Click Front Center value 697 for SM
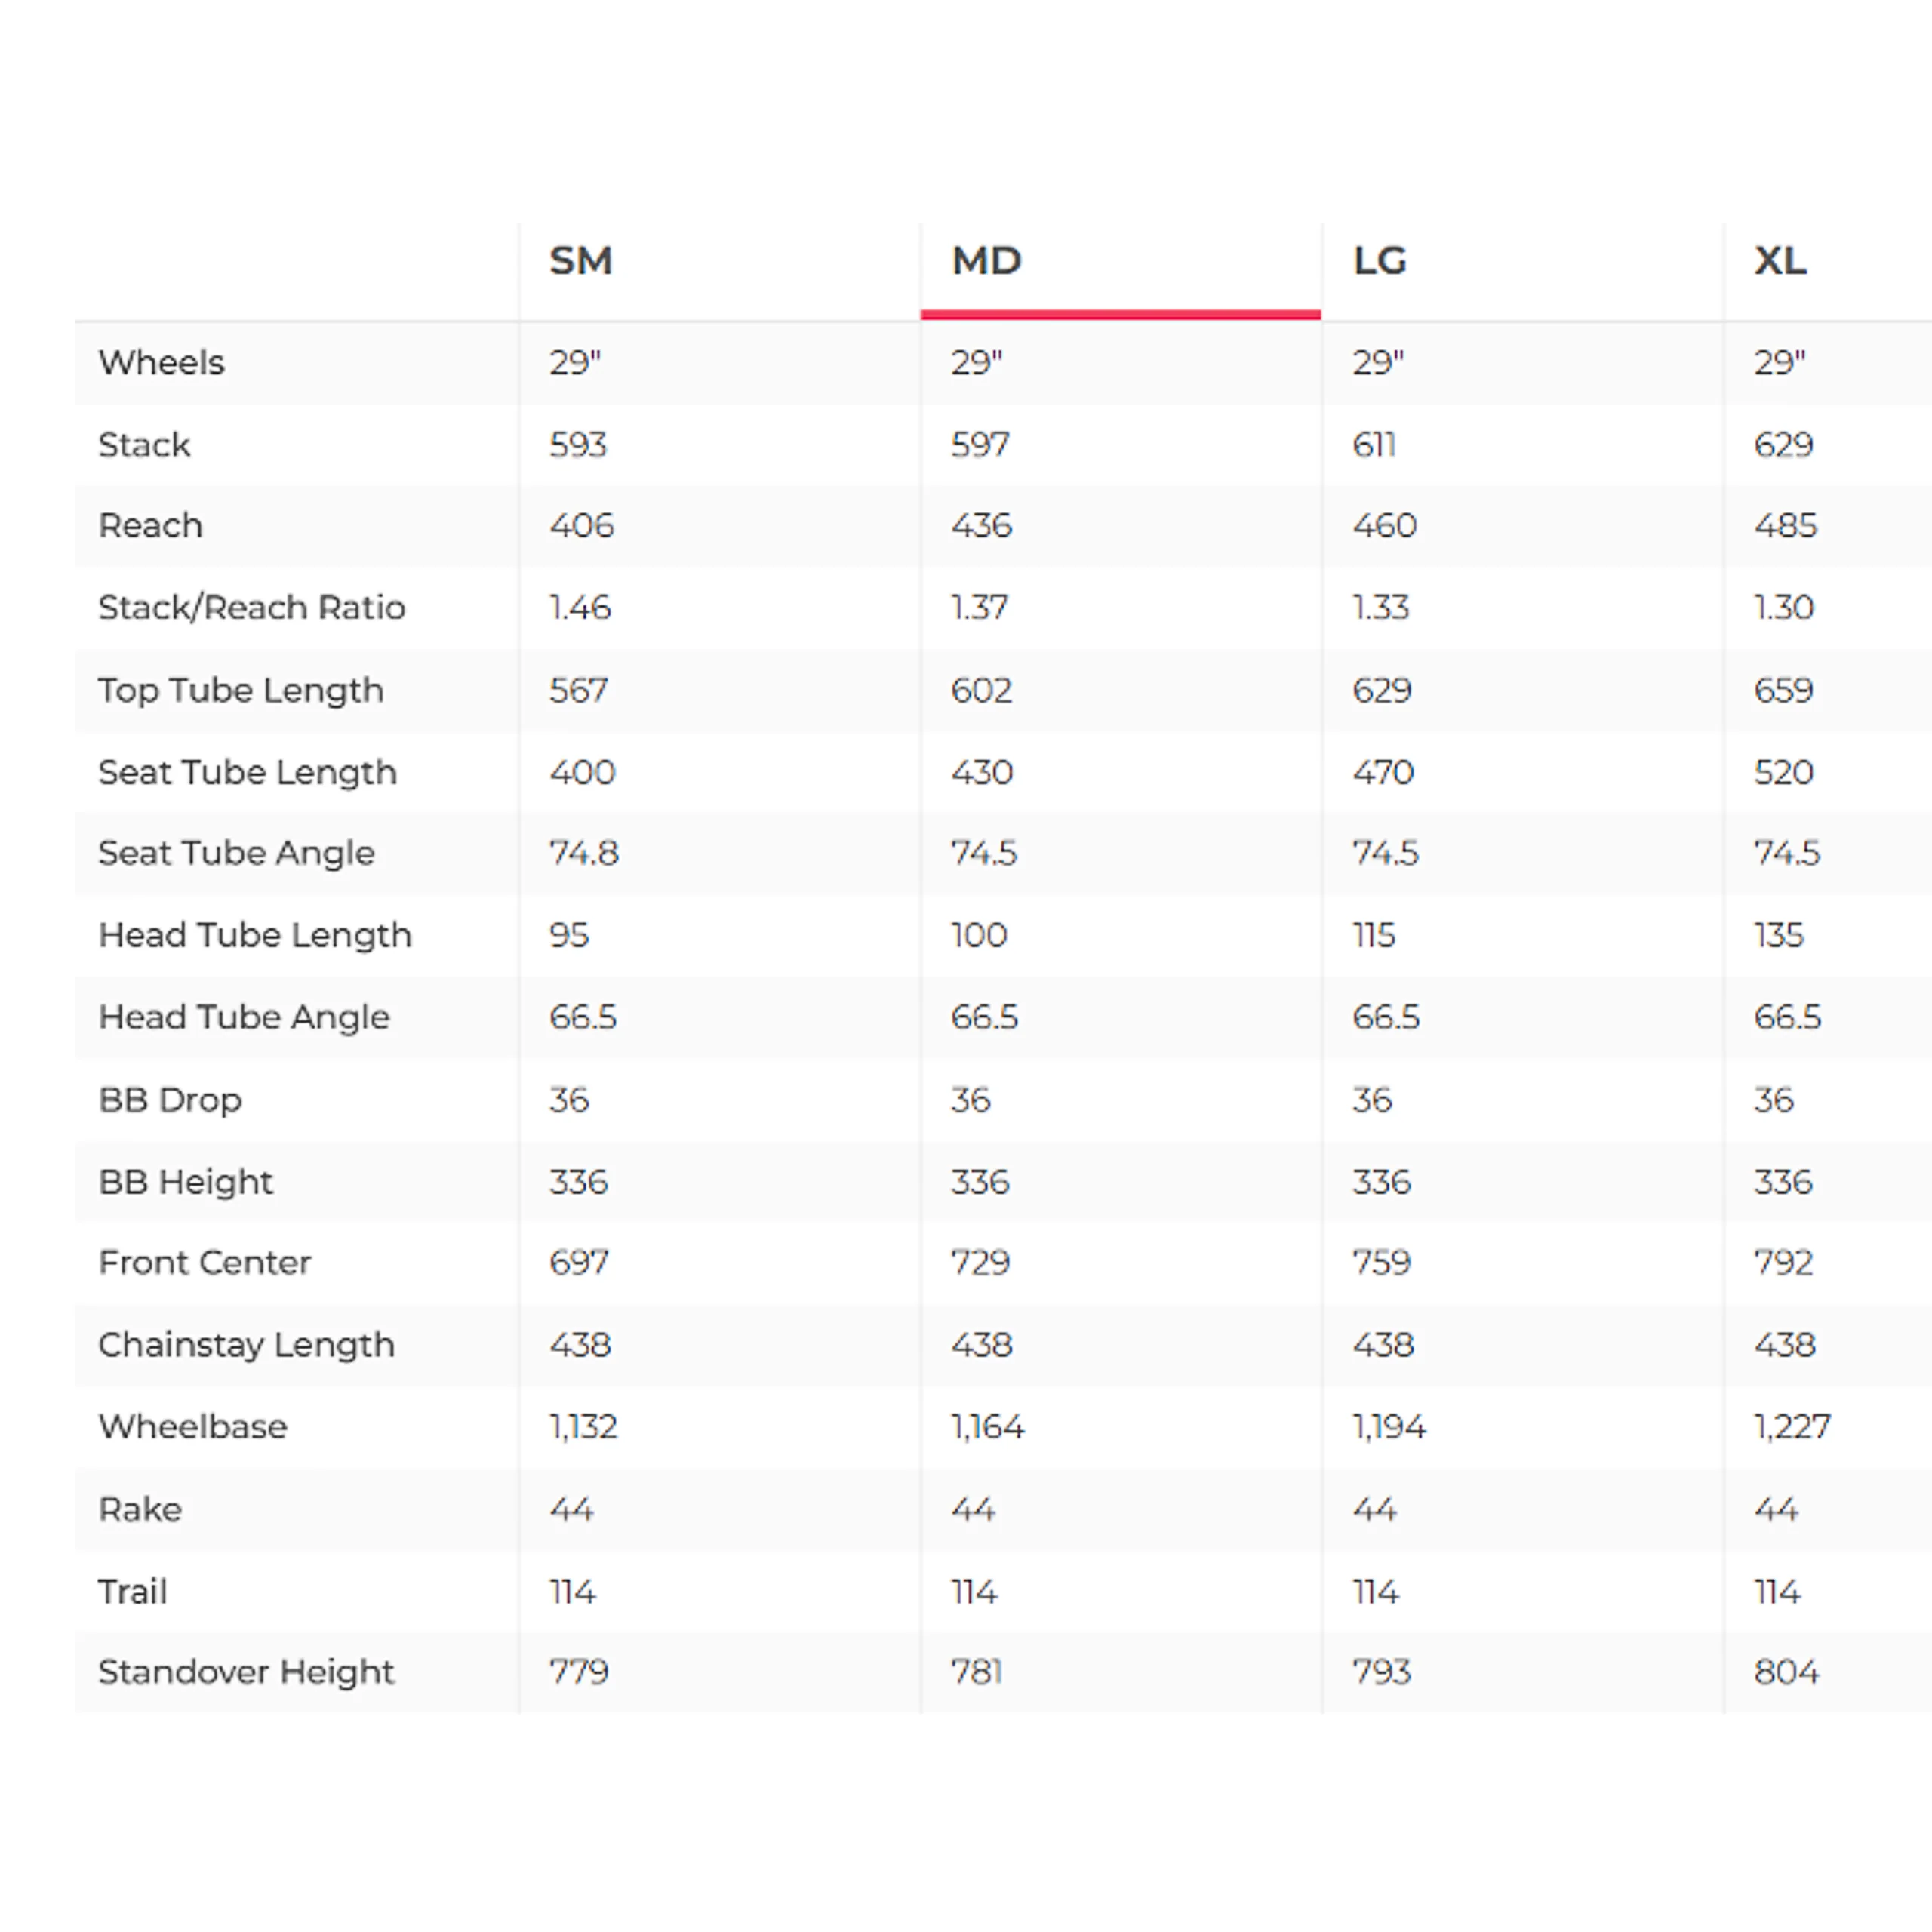1932x1932 pixels. point(578,1263)
